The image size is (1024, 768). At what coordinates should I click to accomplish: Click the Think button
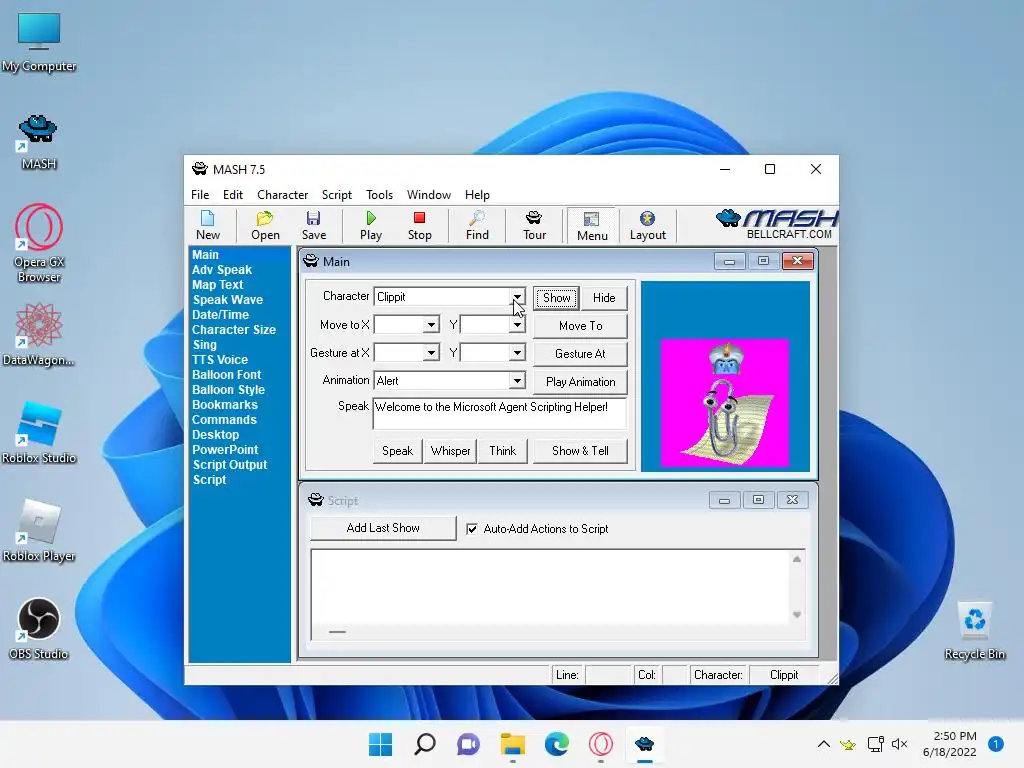click(x=502, y=451)
